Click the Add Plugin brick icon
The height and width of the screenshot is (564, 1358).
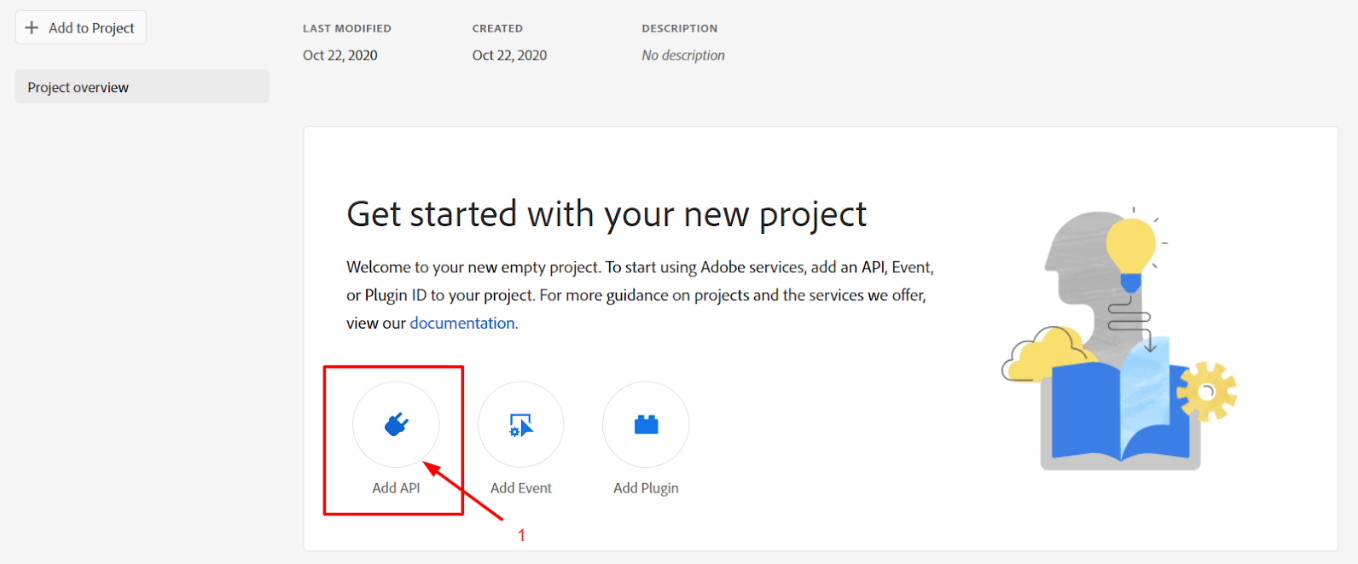tap(646, 425)
